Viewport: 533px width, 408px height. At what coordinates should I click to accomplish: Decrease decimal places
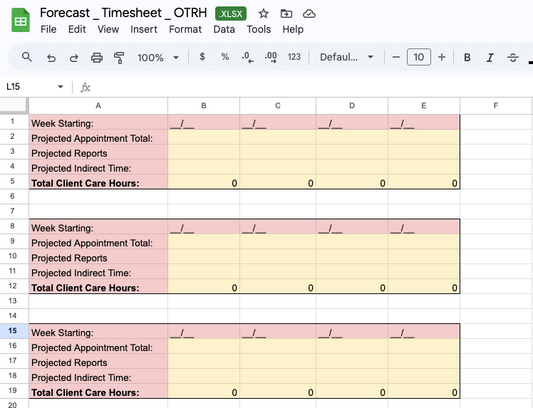coord(247,57)
